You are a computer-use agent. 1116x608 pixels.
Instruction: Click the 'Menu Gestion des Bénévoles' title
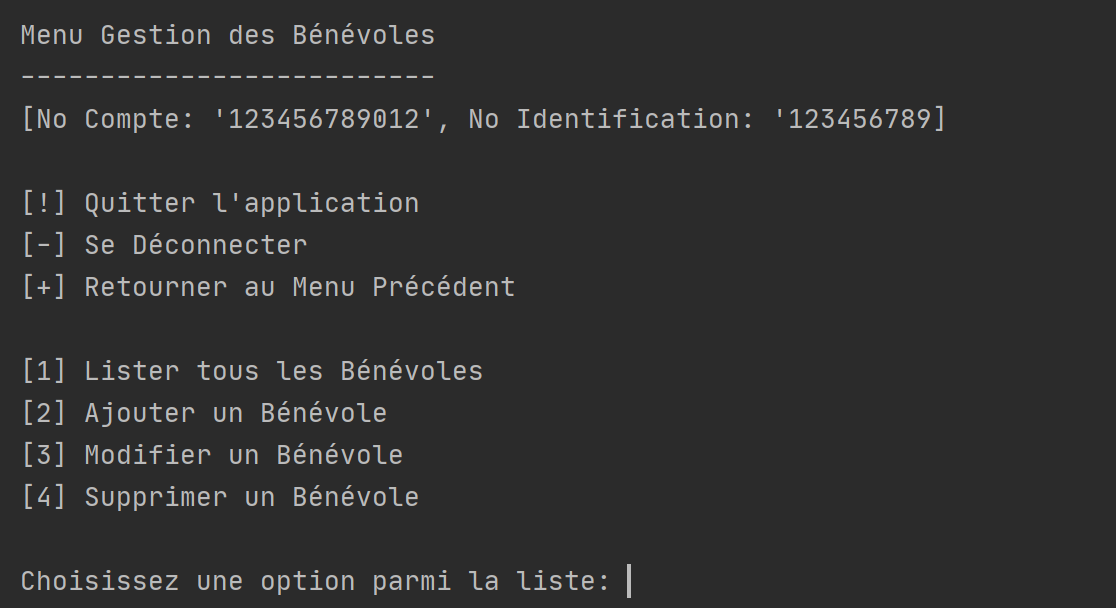point(228,35)
